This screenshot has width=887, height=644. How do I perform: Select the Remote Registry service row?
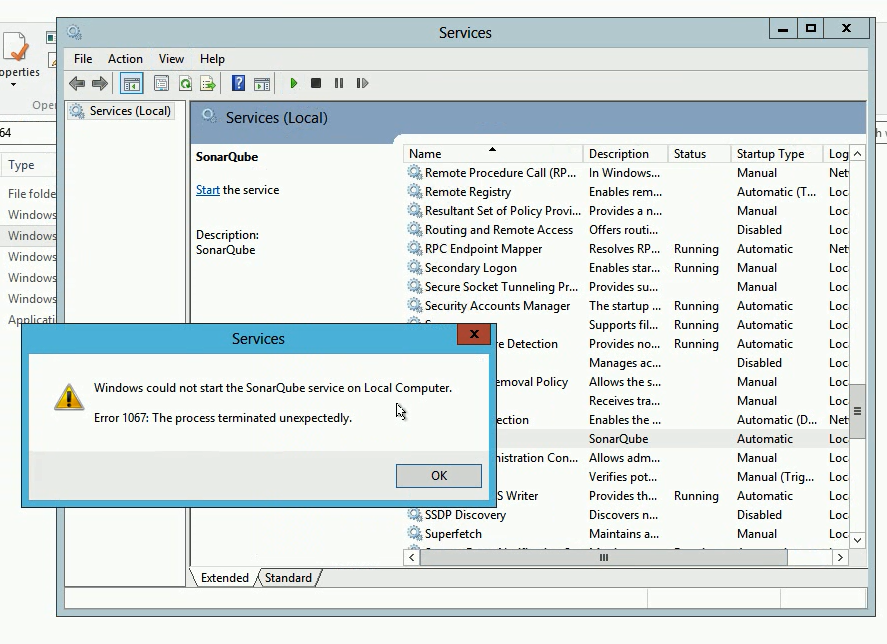(x=627, y=192)
